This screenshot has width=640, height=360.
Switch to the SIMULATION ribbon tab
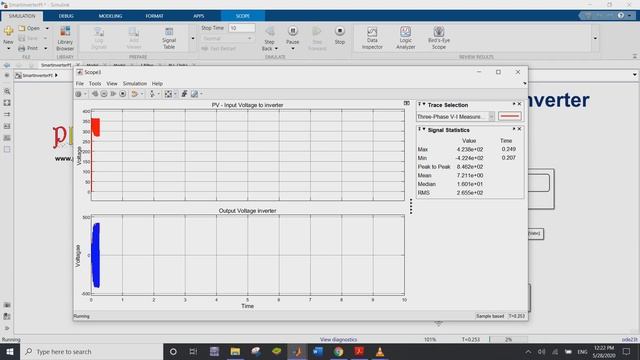pos(22,16)
